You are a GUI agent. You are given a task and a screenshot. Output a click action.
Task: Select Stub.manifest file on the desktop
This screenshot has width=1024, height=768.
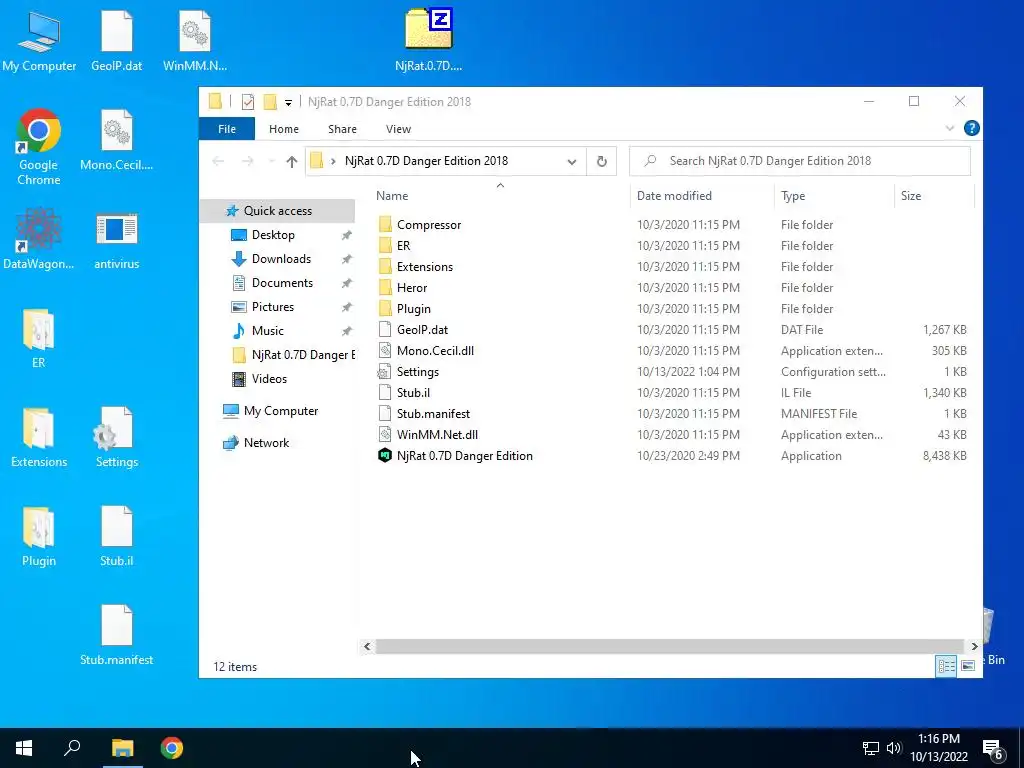pyautogui.click(x=116, y=635)
